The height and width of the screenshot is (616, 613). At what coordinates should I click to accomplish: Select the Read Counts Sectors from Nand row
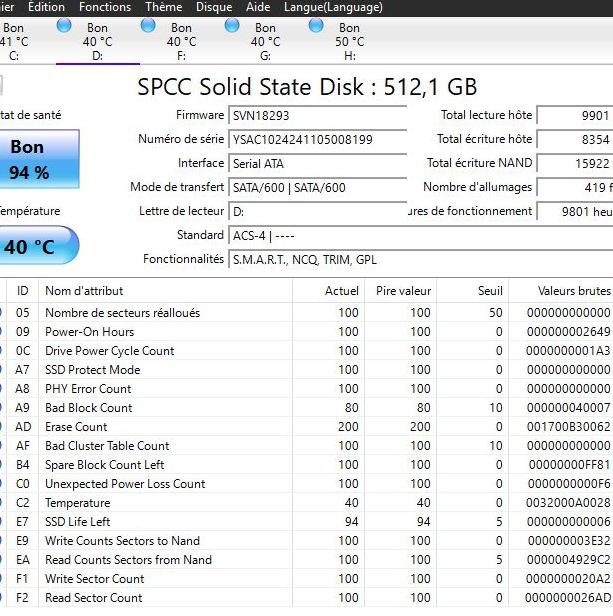click(306, 559)
